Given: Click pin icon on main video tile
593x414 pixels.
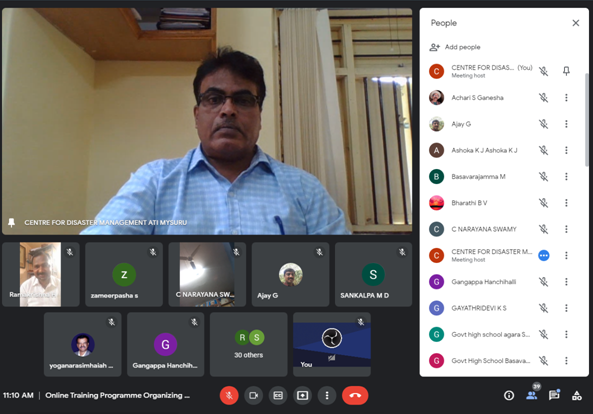Looking at the screenshot, I should point(12,222).
